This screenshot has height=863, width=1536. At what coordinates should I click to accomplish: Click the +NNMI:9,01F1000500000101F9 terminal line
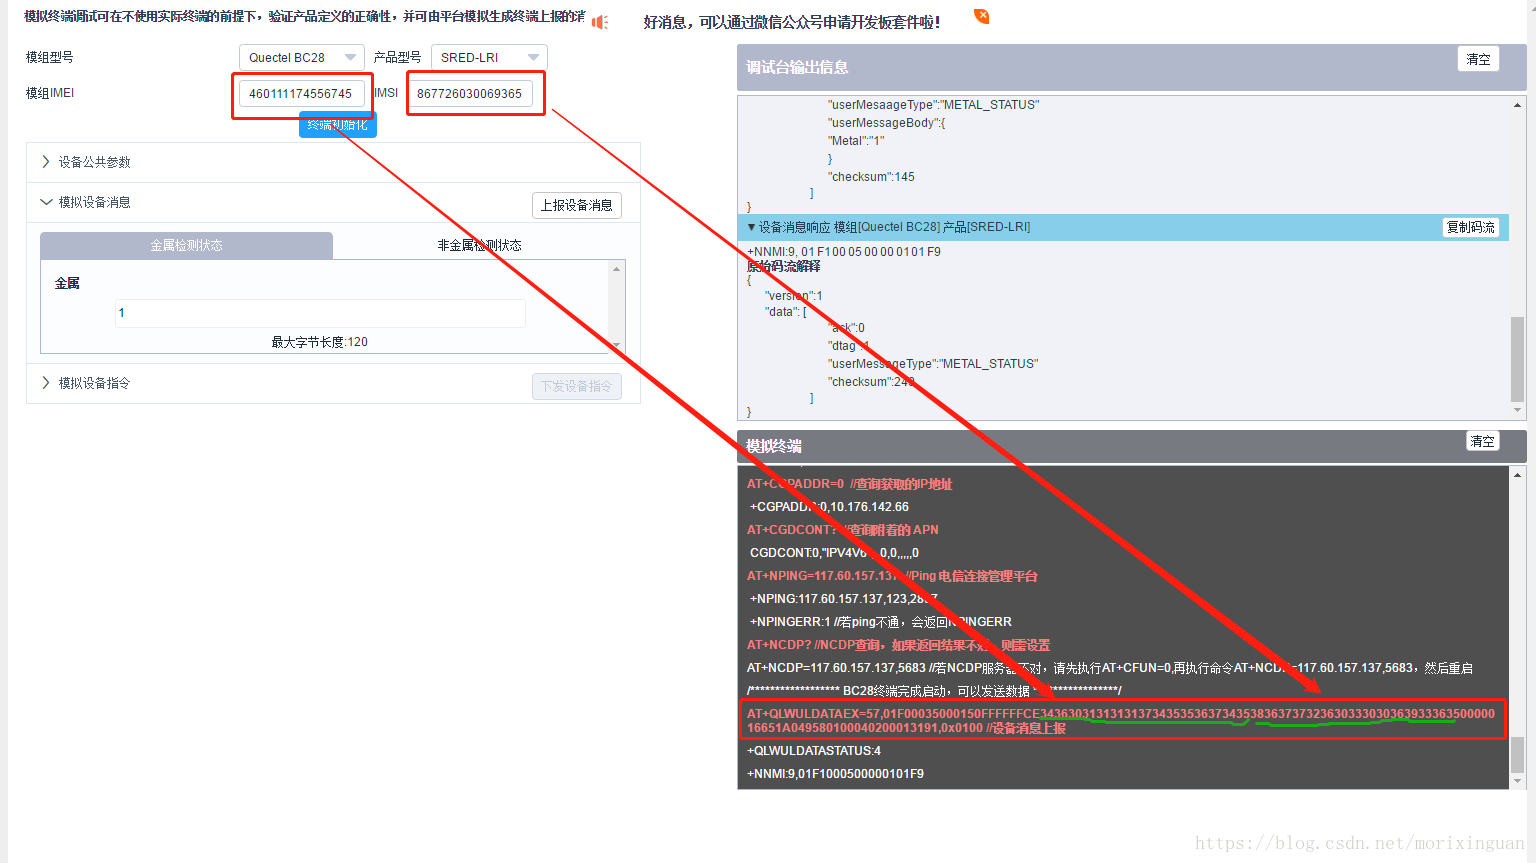click(835, 774)
